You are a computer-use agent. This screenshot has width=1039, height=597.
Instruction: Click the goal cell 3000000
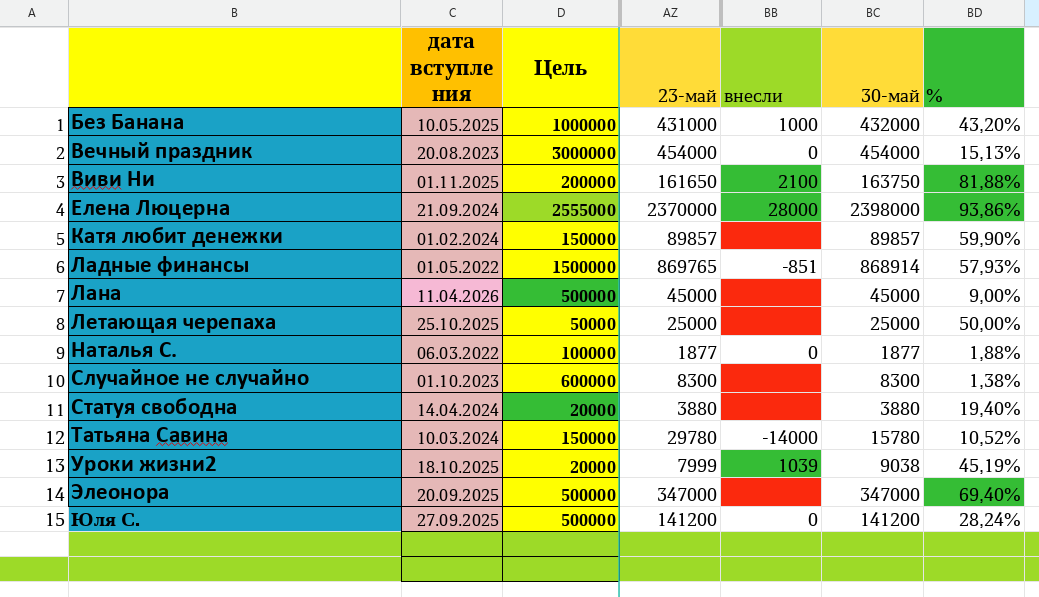561,150
